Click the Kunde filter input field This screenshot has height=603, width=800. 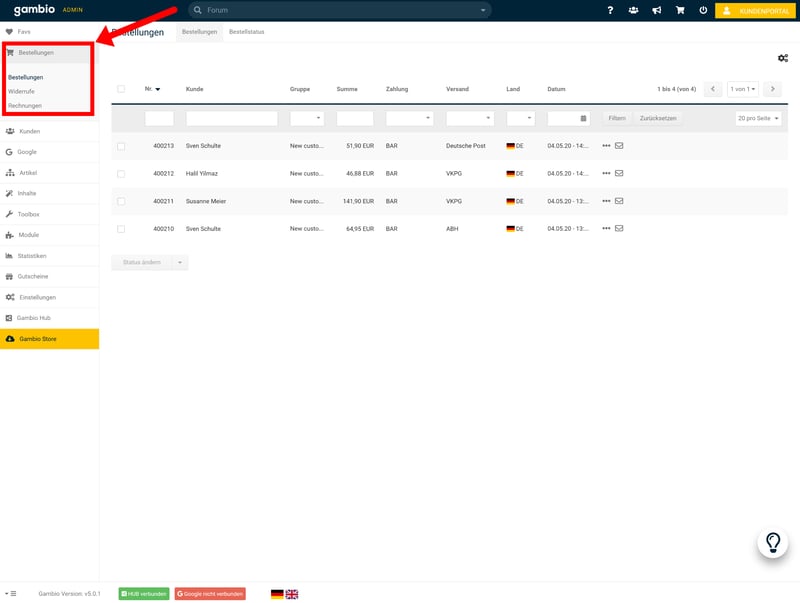pos(231,118)
